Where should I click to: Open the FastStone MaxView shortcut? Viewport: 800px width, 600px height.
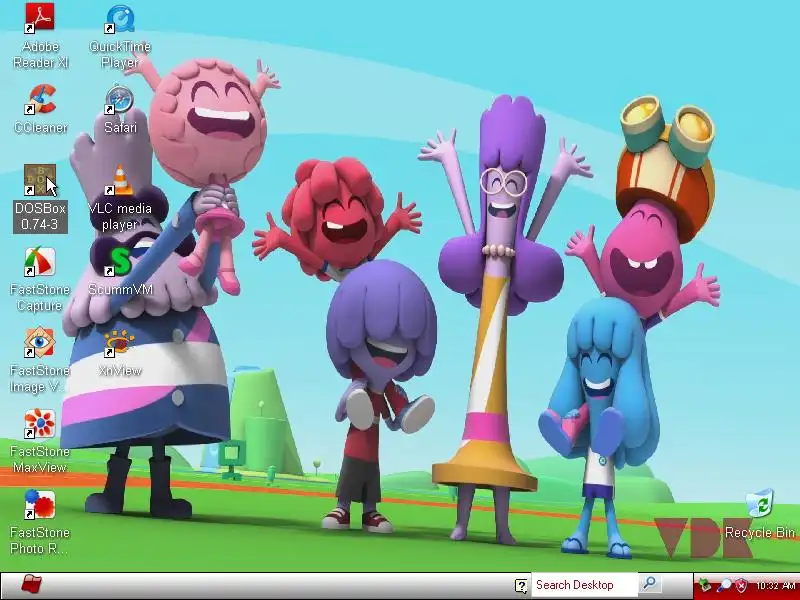[40, 441]
